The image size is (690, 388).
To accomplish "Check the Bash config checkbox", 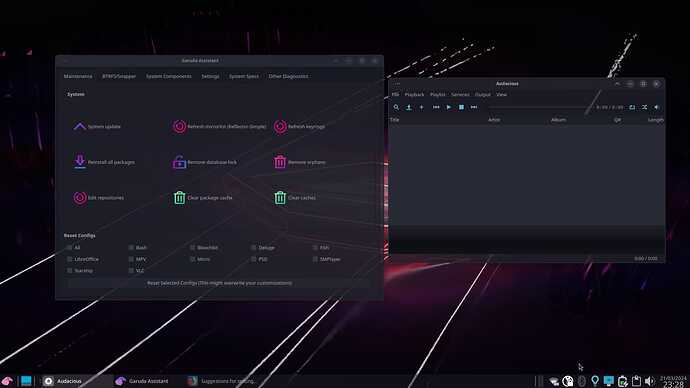I will point(131,248).
